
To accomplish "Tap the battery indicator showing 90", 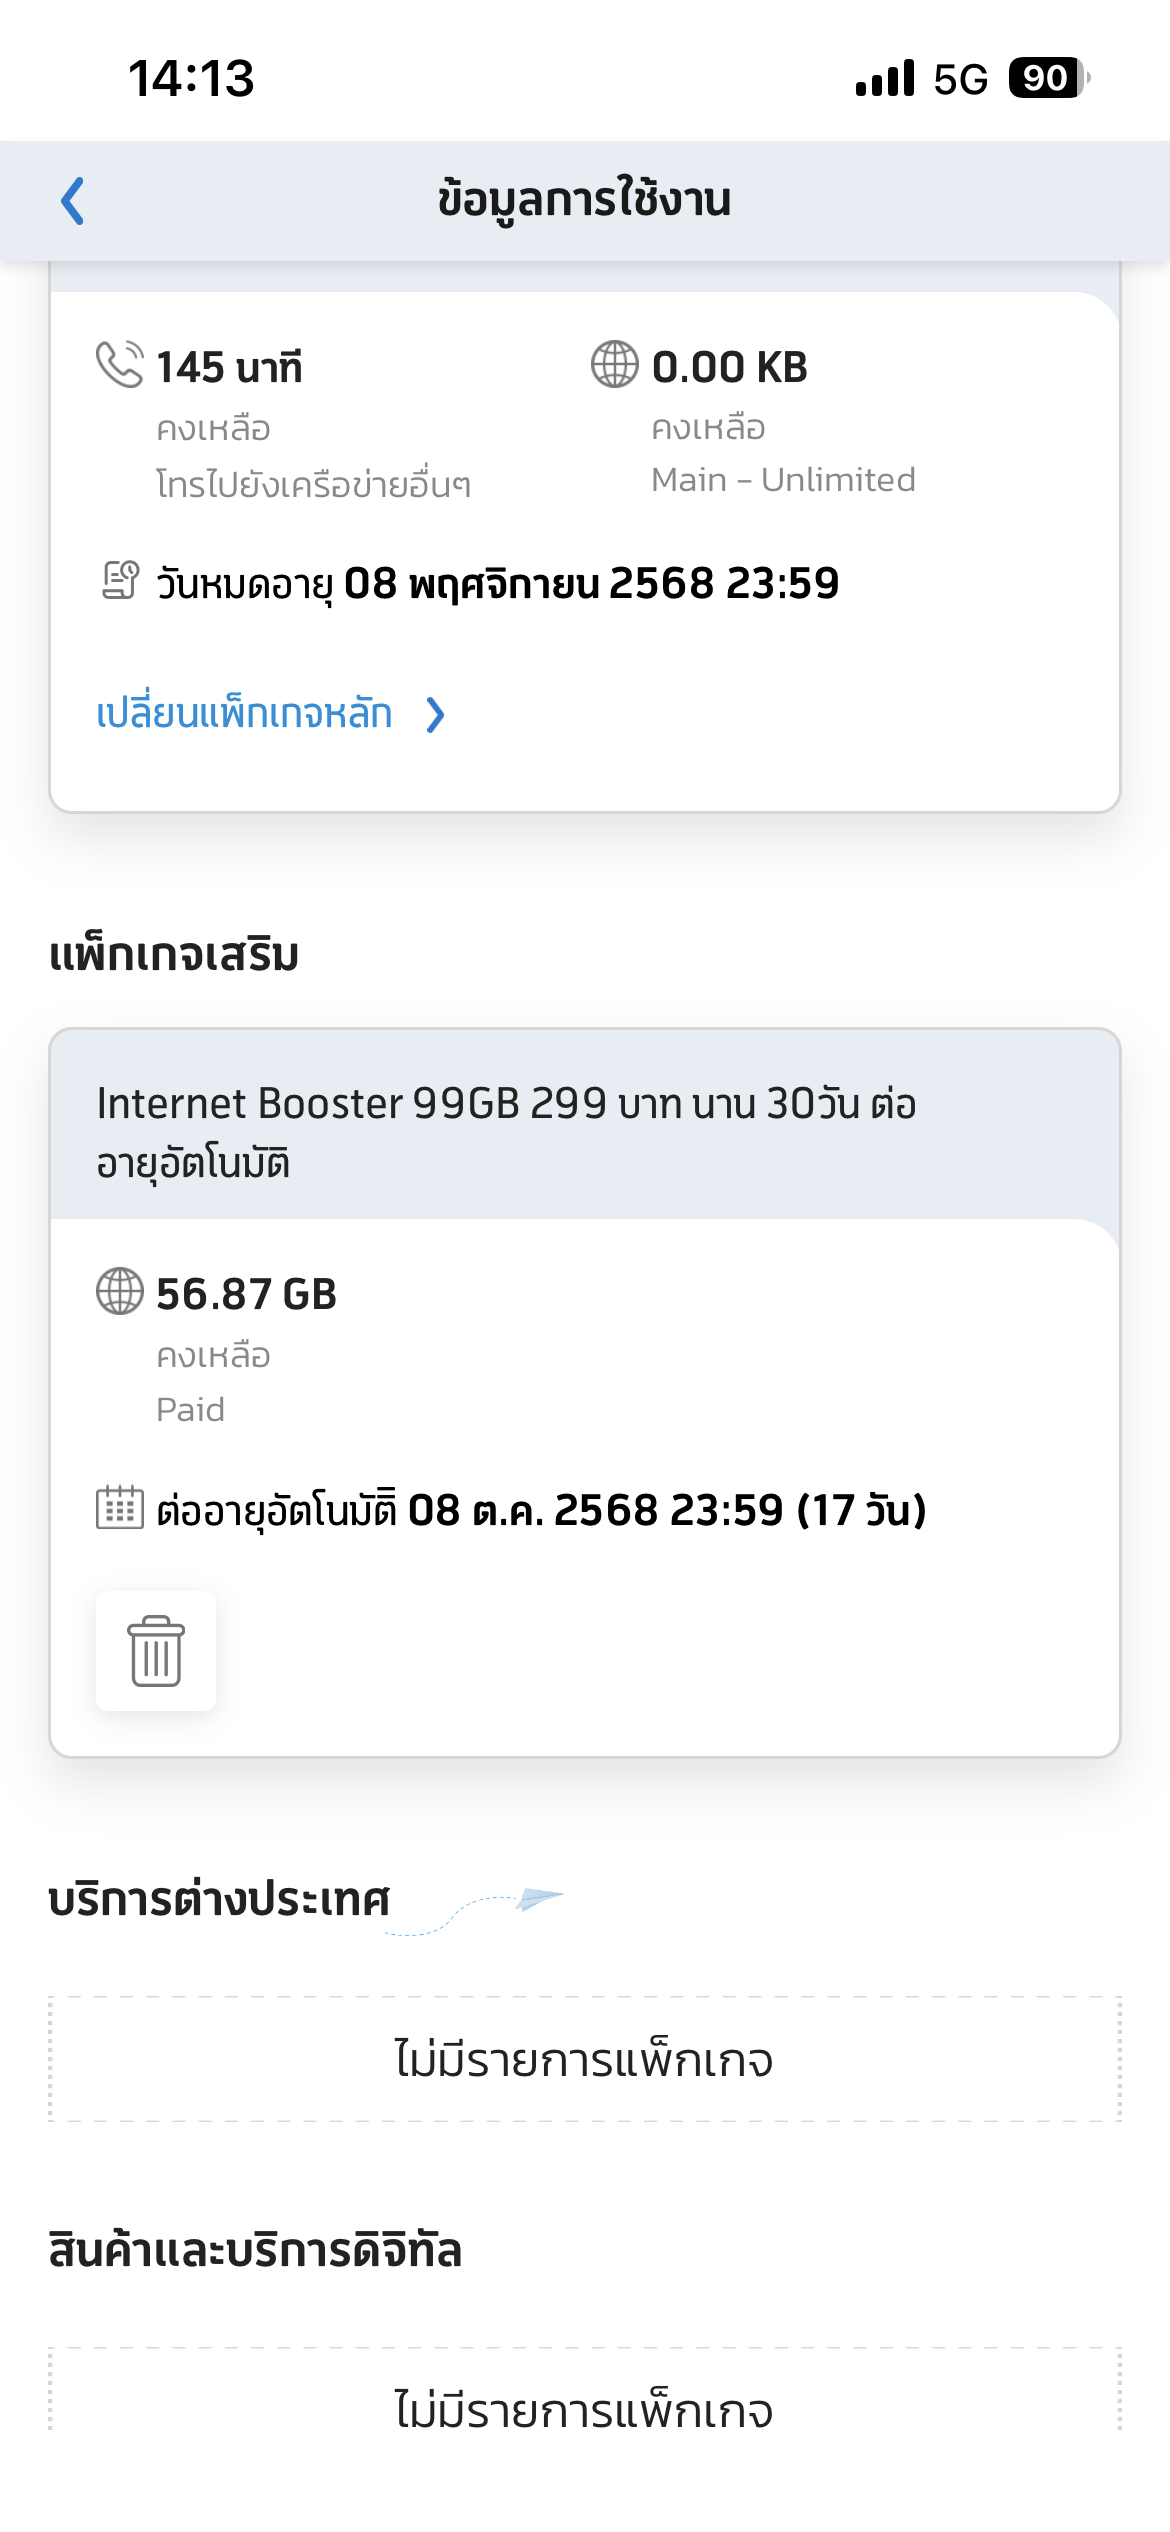I will point(1049,78).
